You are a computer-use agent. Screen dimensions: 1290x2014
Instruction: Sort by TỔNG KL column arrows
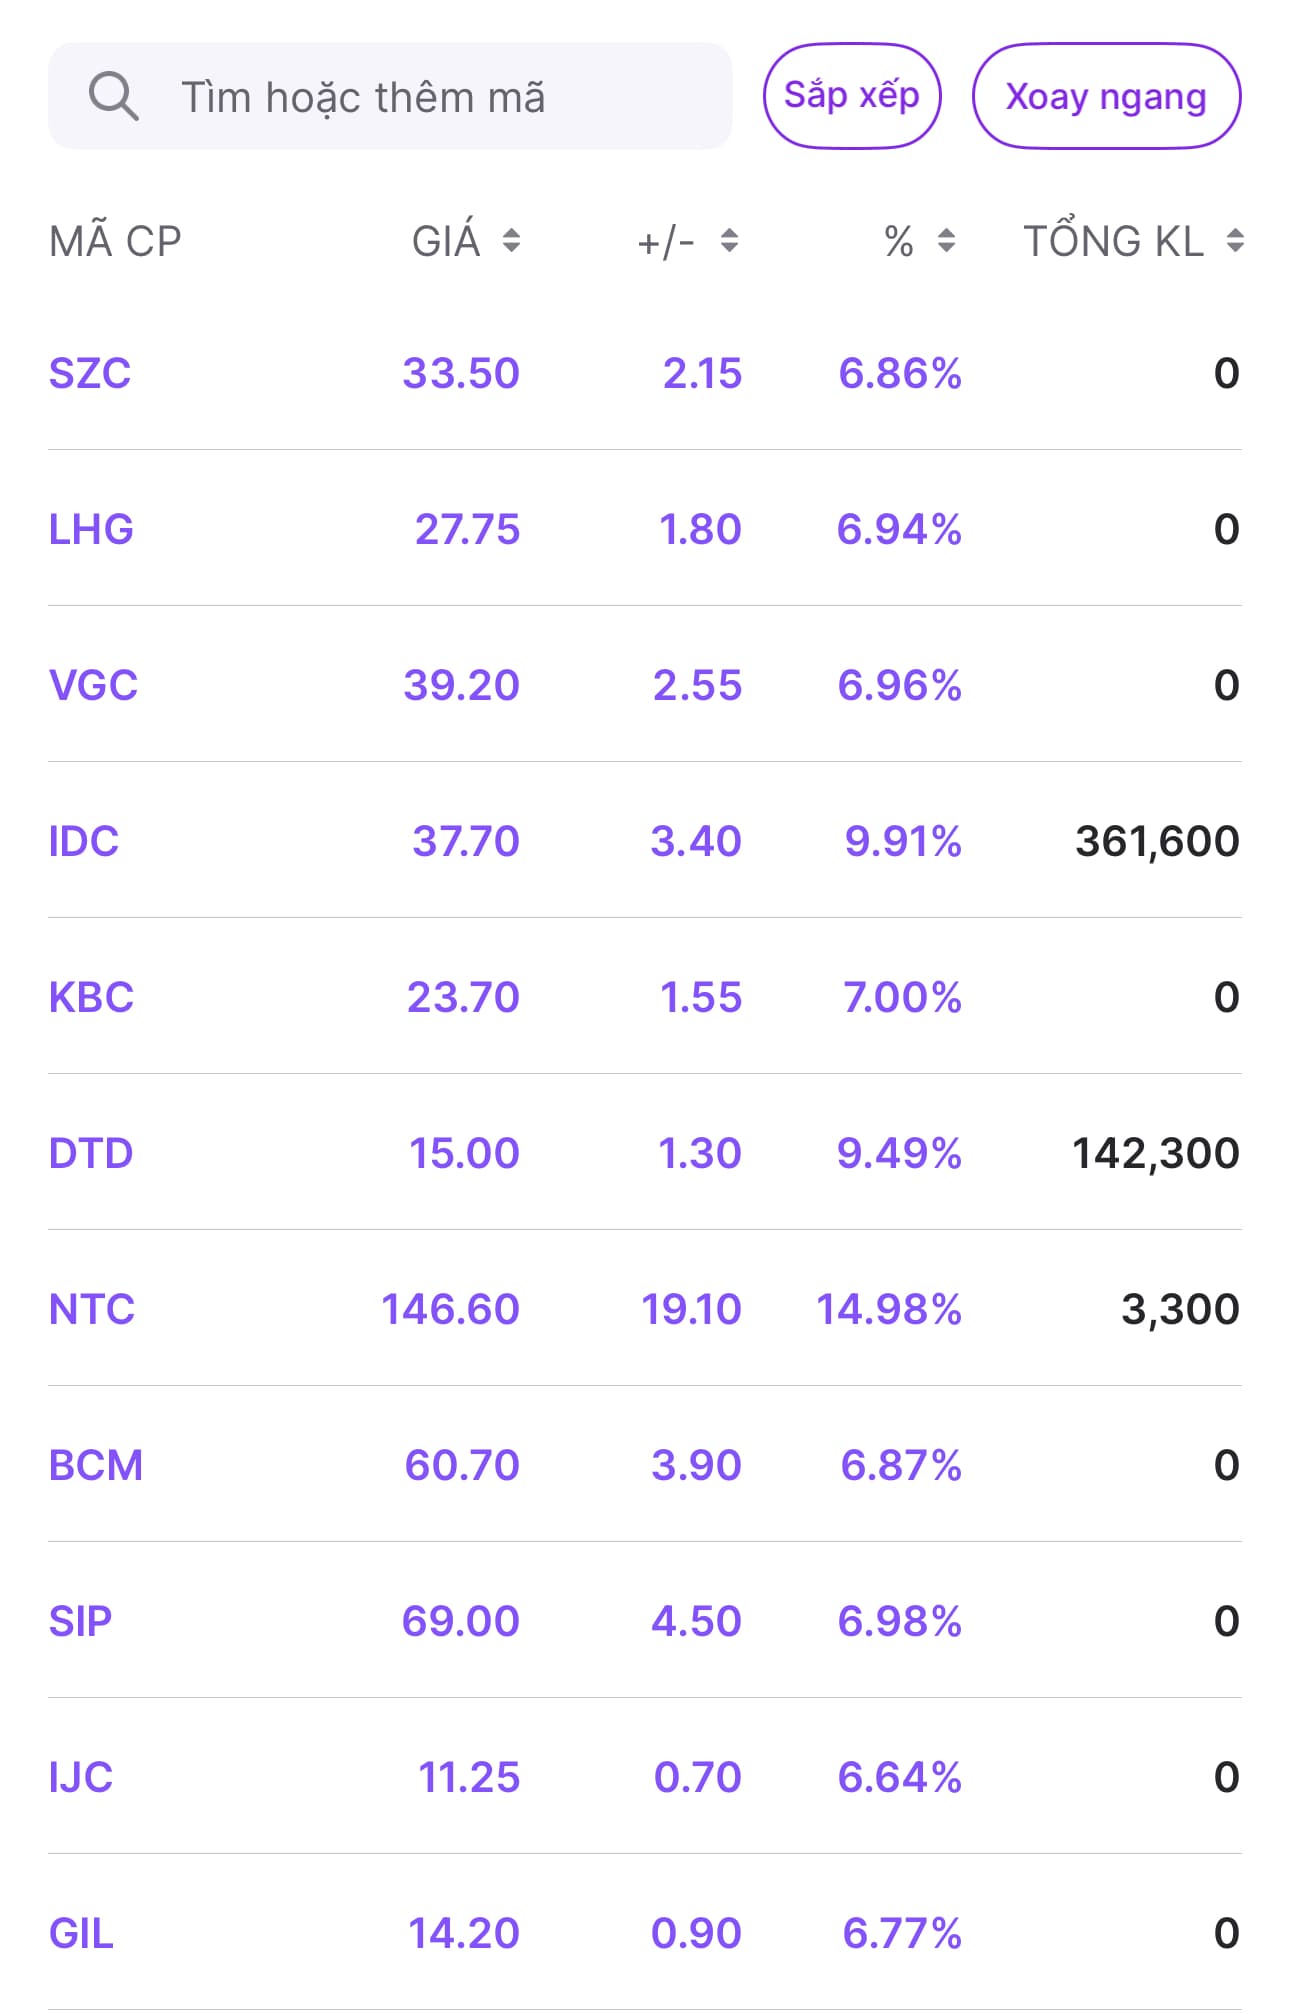click(1235, 241)
